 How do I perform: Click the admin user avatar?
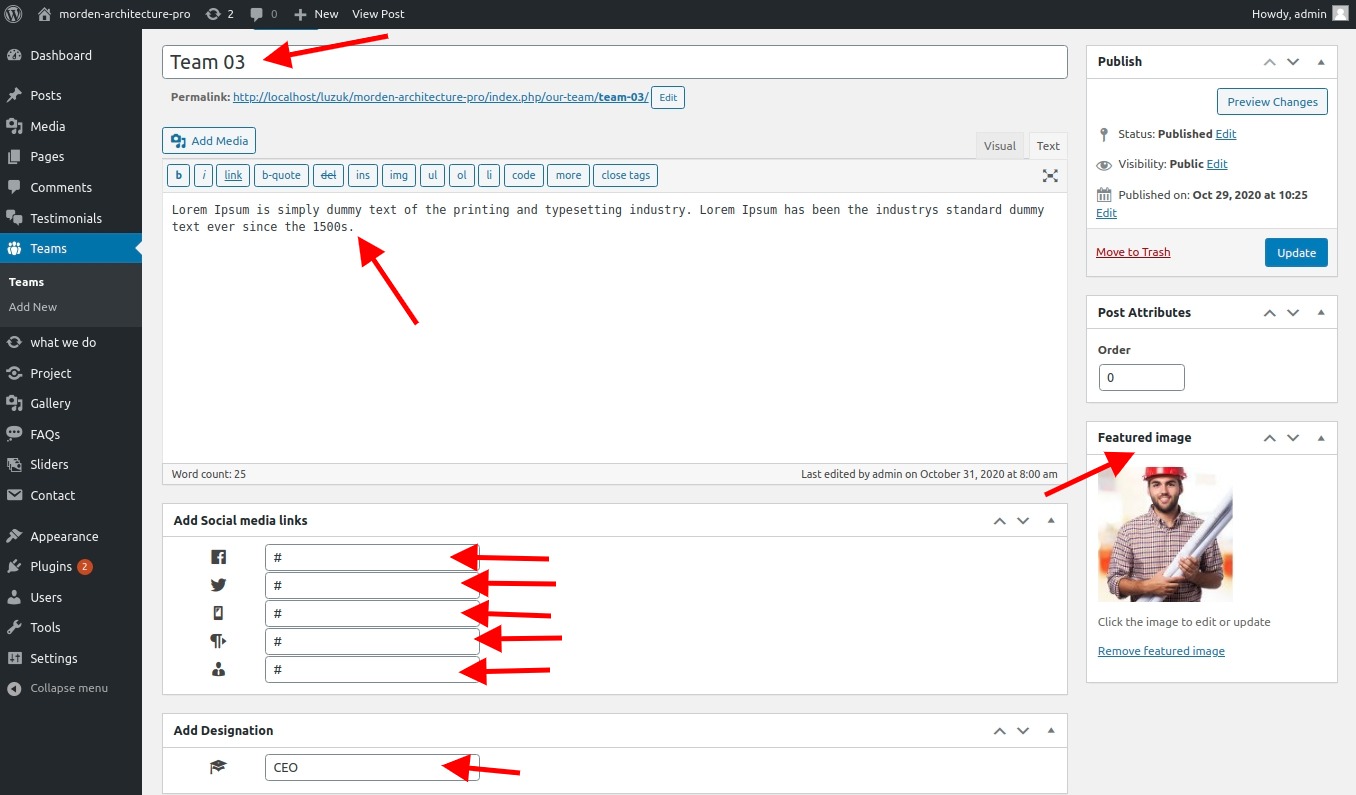pos(1339,14)
